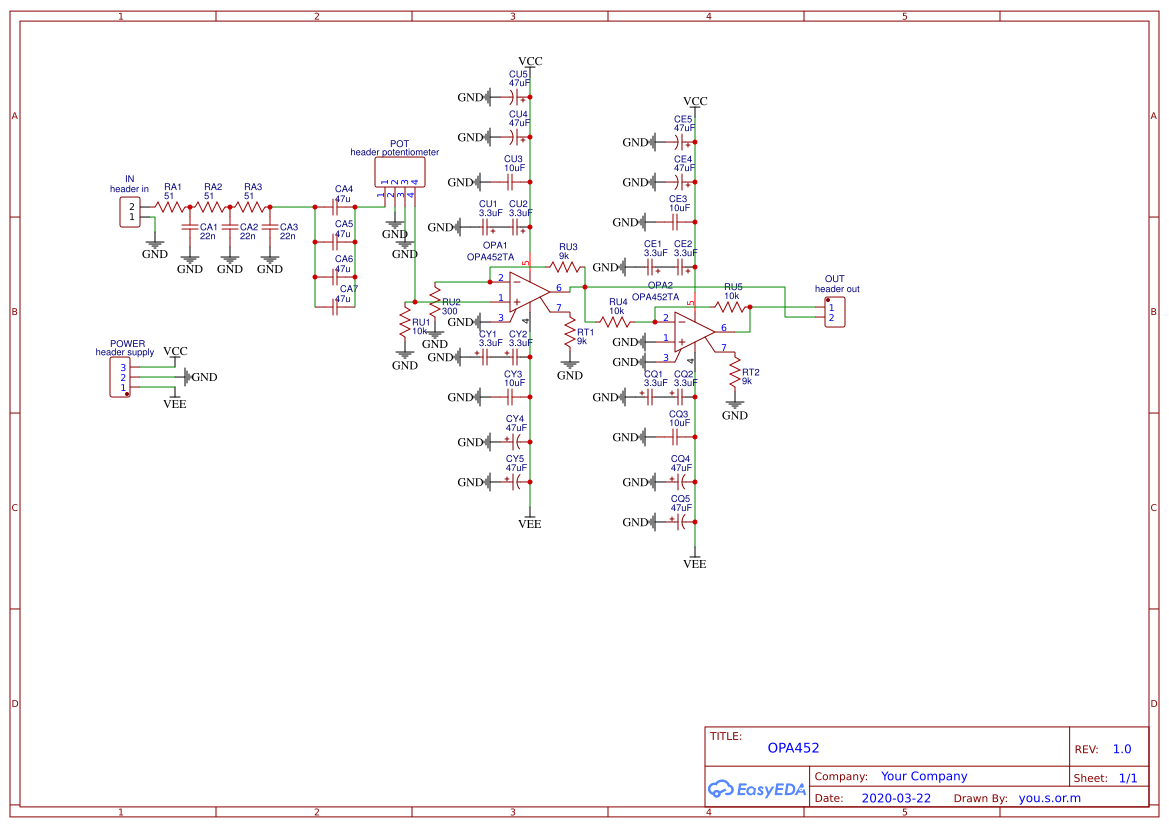Image resolution: width=1169 pixels, height=827 pixels.
Task: Select the OPA452 title text field
Action: [792, 747]
